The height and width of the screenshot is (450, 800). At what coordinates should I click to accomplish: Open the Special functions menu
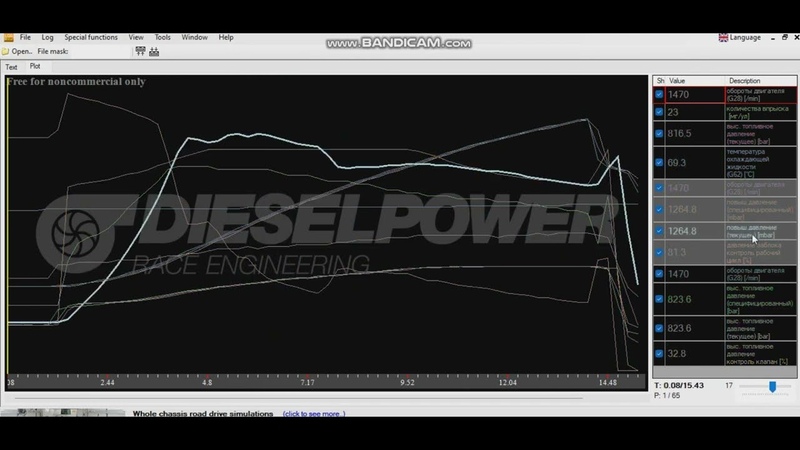(91, 37)
